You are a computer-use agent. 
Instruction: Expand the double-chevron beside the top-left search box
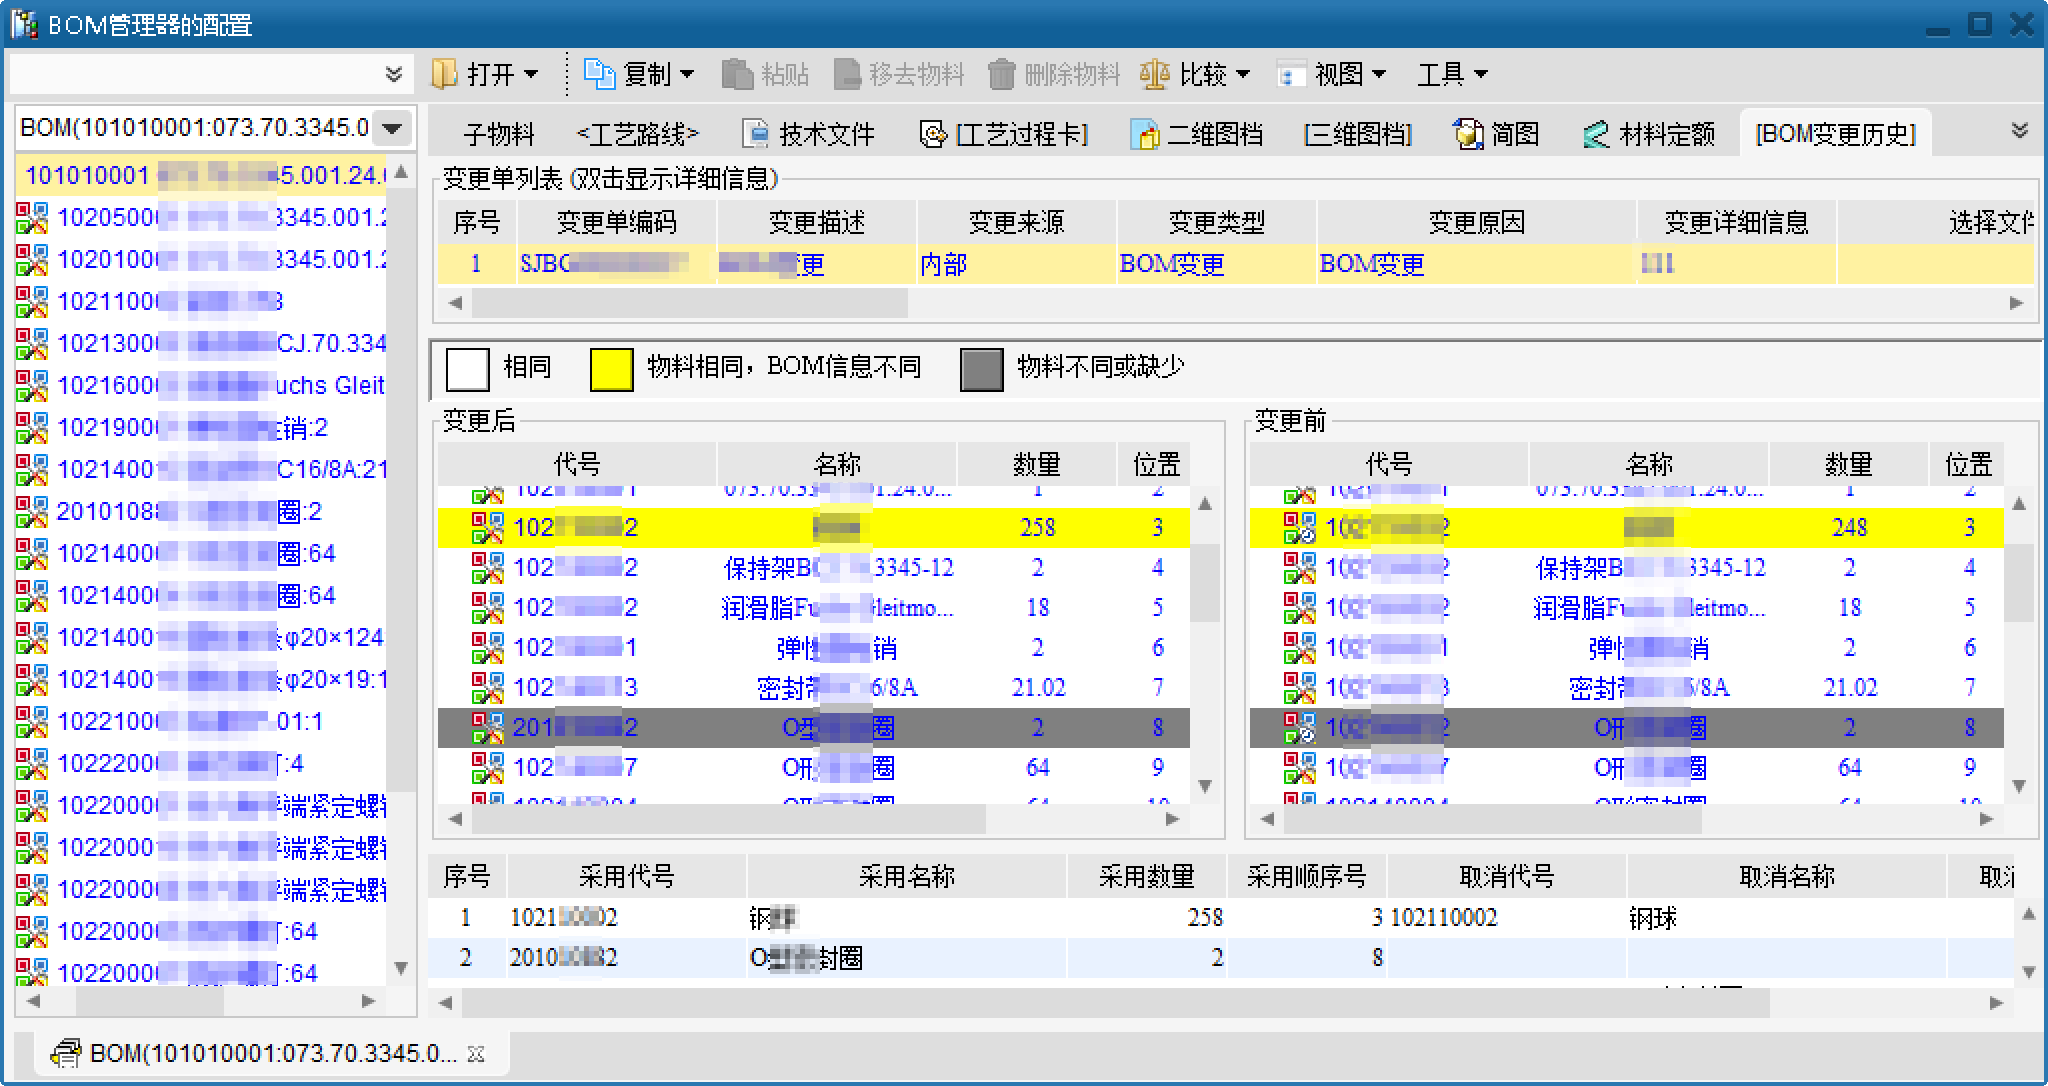tap(394, 74)
